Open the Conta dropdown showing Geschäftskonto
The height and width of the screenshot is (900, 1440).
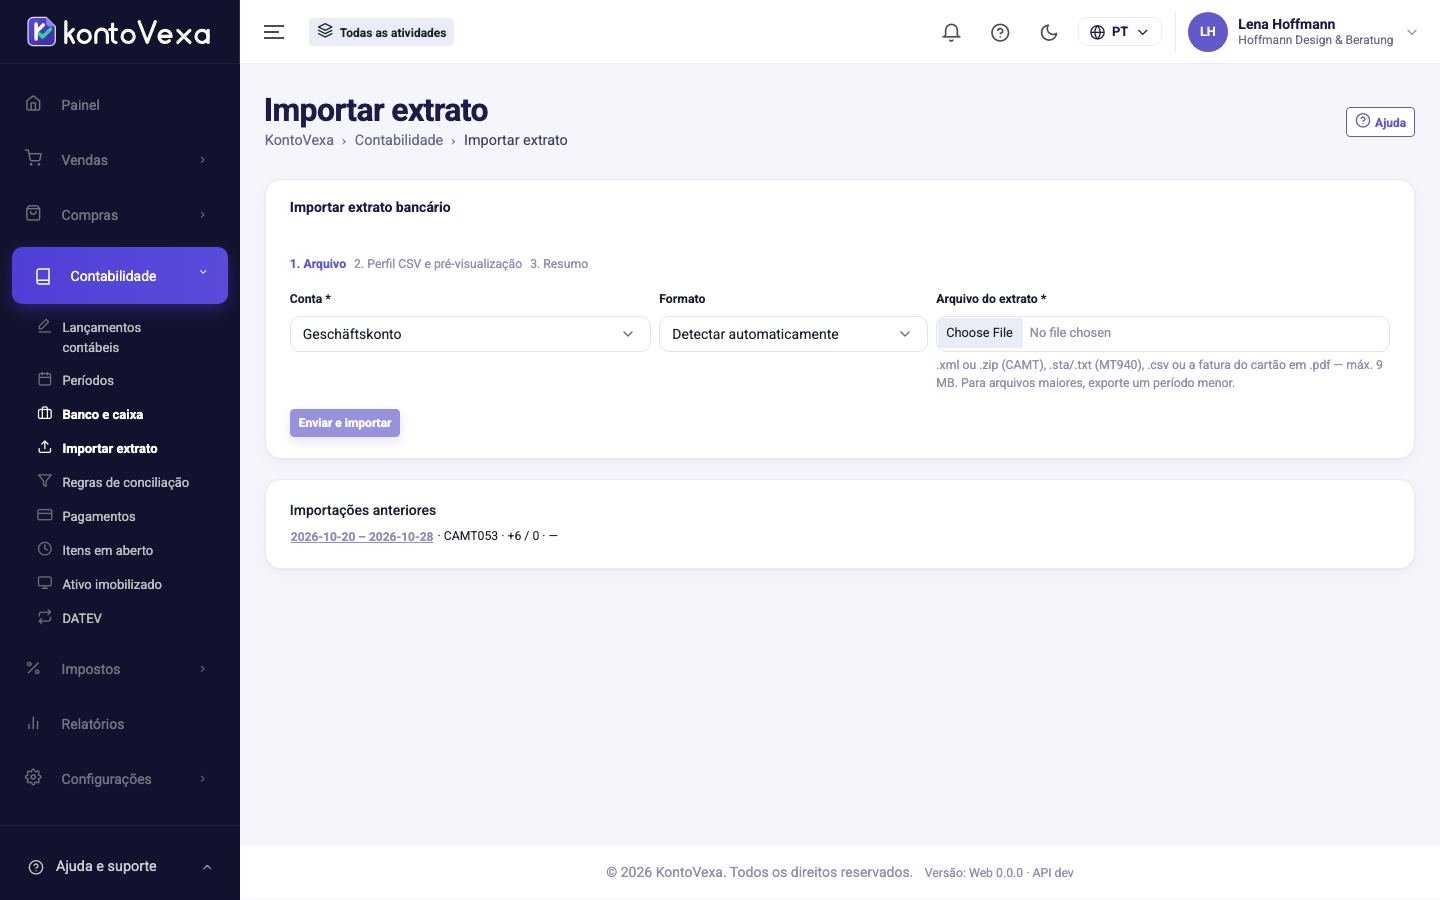(x=470, y=334)
